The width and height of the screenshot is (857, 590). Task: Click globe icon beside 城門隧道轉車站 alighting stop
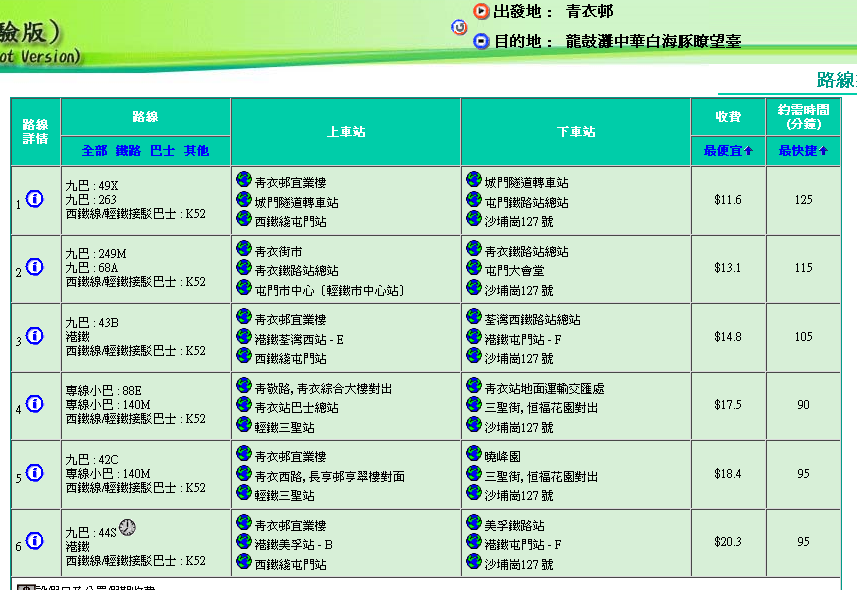coord(474,180)
